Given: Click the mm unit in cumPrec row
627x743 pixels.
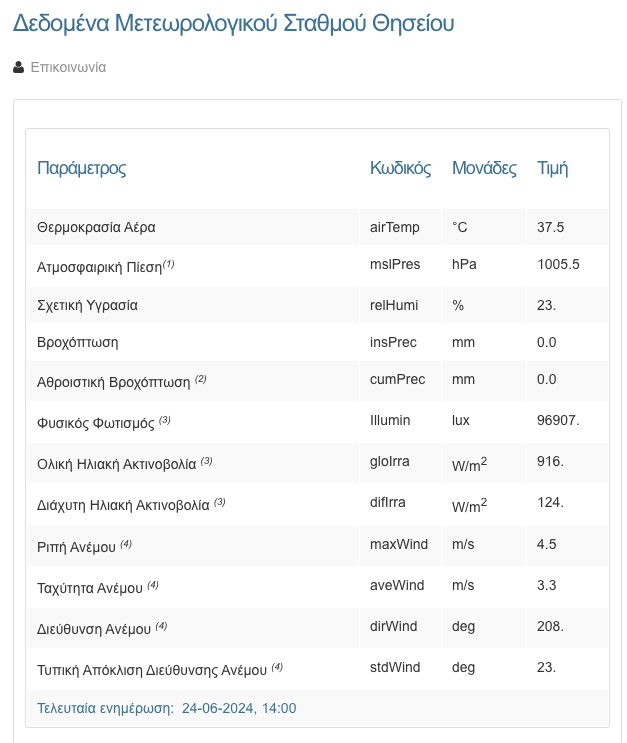Looking at the screenshot, I should coord(463,379).
